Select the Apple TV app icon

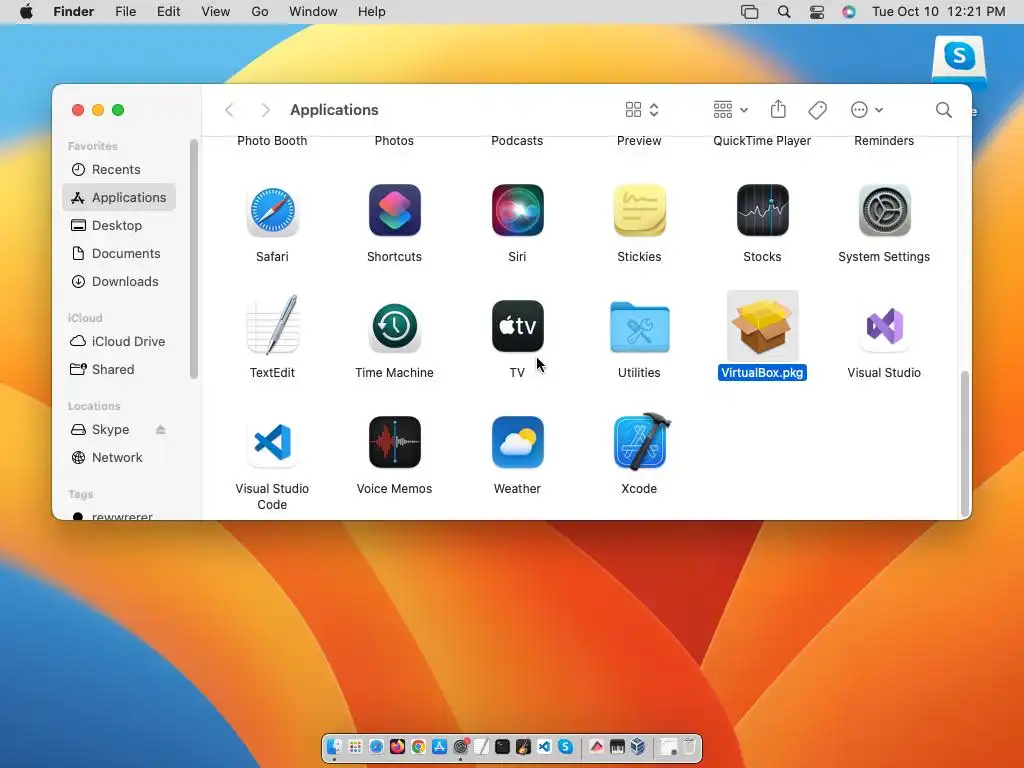click(x=517, y=327)
